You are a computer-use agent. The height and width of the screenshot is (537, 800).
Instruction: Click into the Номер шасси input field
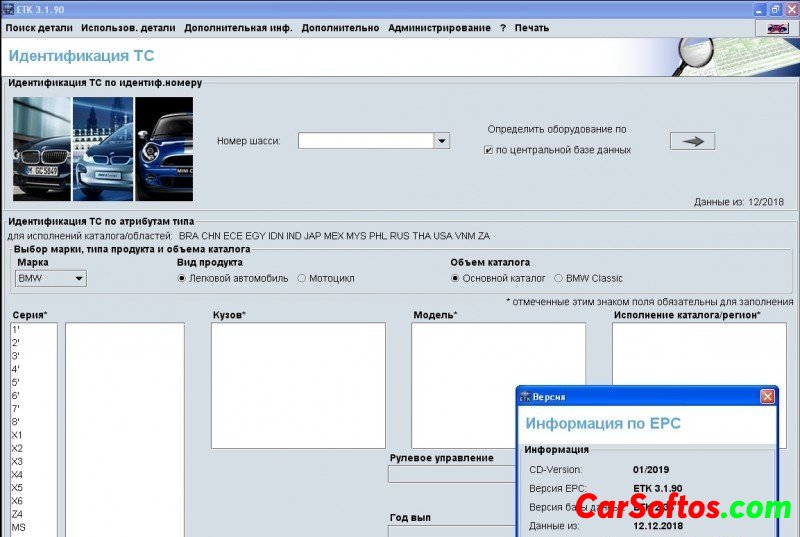coord(365,142)
